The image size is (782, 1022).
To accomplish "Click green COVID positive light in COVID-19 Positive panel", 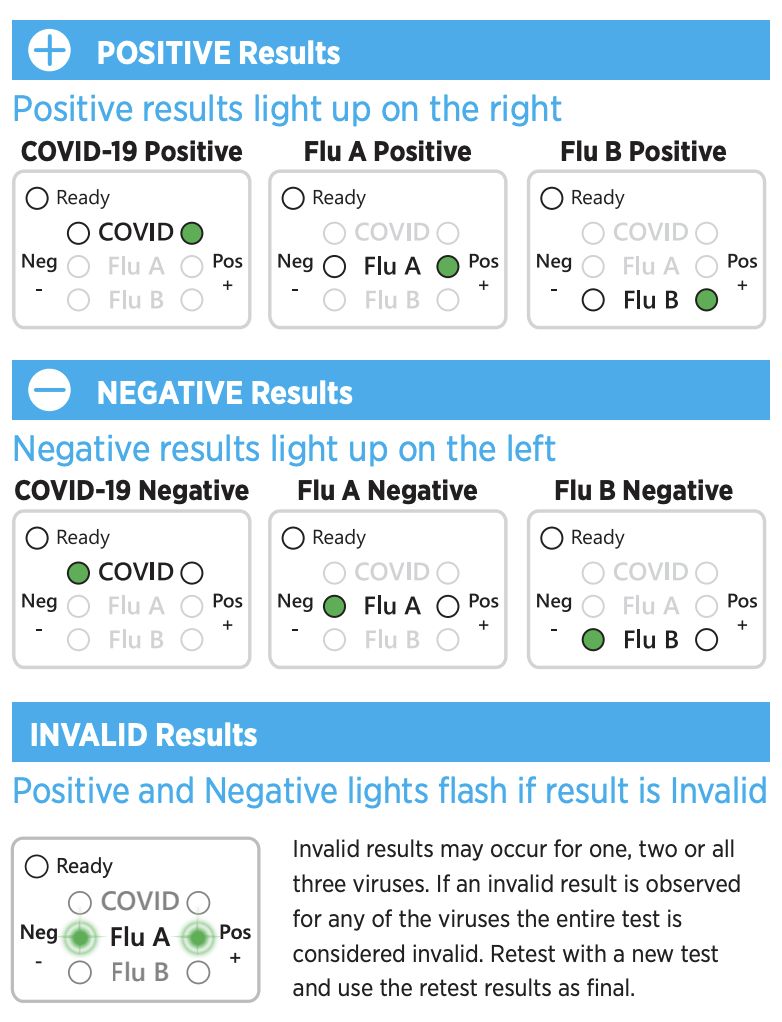I will tap(192, 234).
